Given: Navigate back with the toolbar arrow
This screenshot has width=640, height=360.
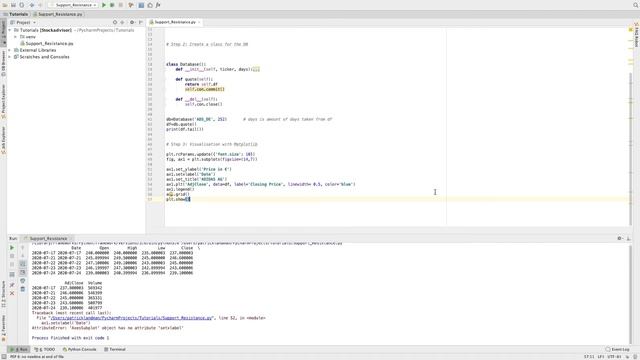Looking at the screenshot, I should (31, 5).
